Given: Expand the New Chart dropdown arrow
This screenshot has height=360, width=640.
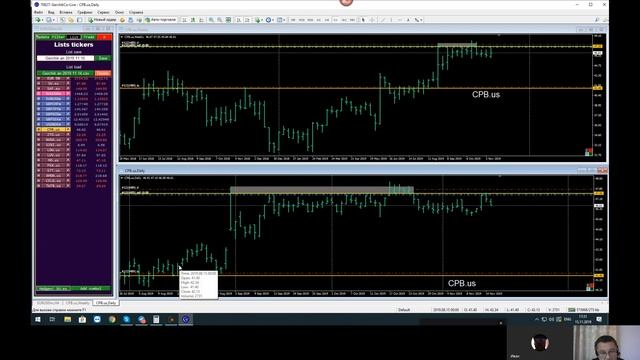Looking at the screenshot, I should [42, 20].
